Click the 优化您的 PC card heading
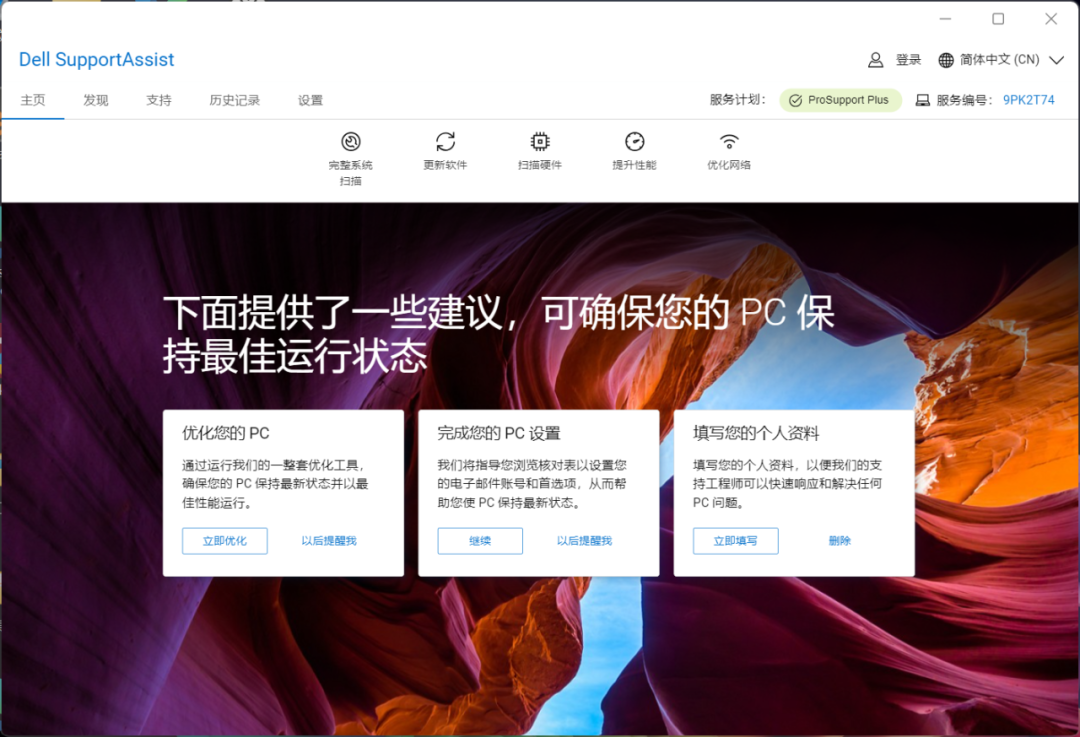The width and height of the screenshot is (1080, 737). pos(226,433)
